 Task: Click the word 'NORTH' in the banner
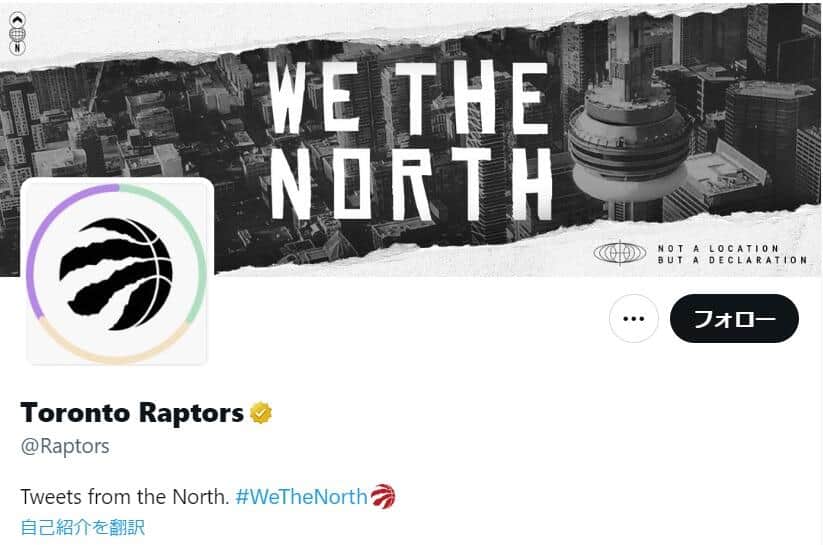[x=412, y=183]
